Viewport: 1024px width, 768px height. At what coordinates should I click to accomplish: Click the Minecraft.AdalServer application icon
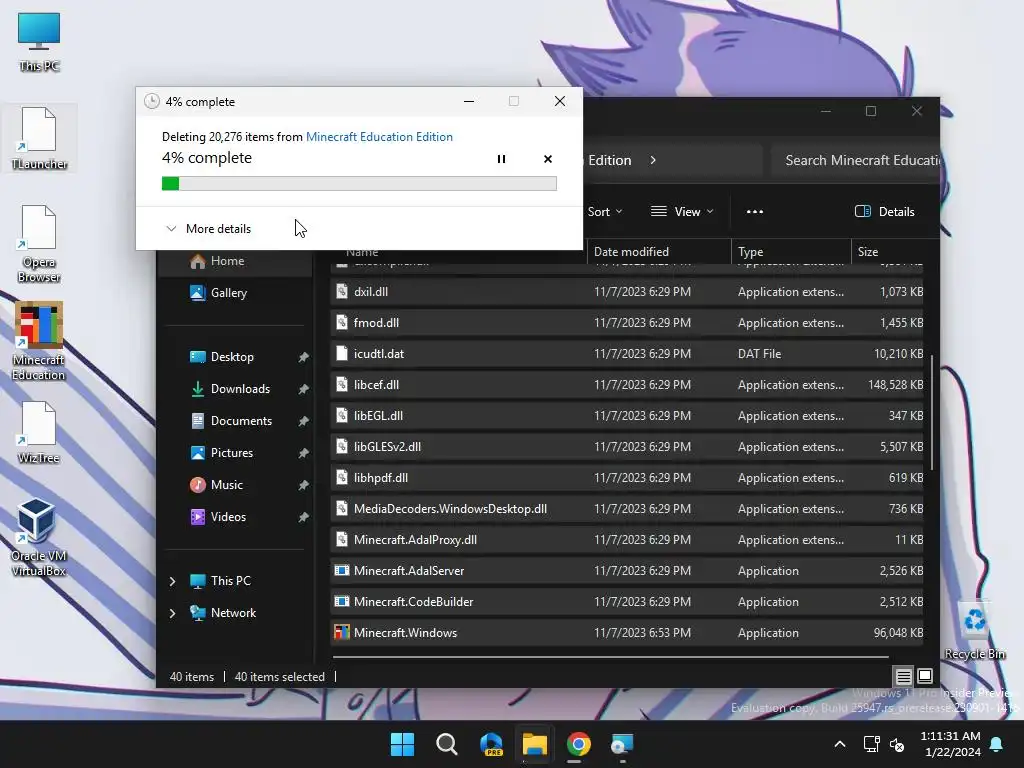[342, 570]
